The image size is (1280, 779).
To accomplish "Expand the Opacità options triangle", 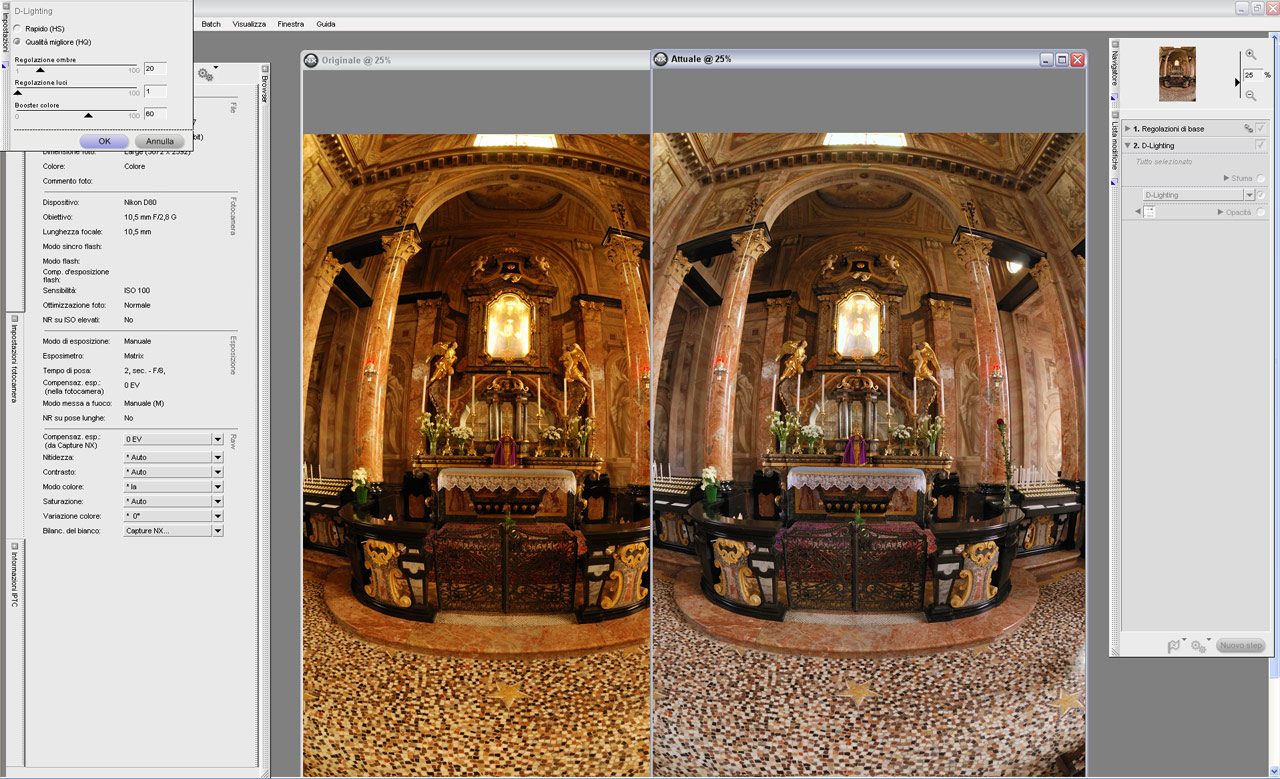I will coord(1220,212).
